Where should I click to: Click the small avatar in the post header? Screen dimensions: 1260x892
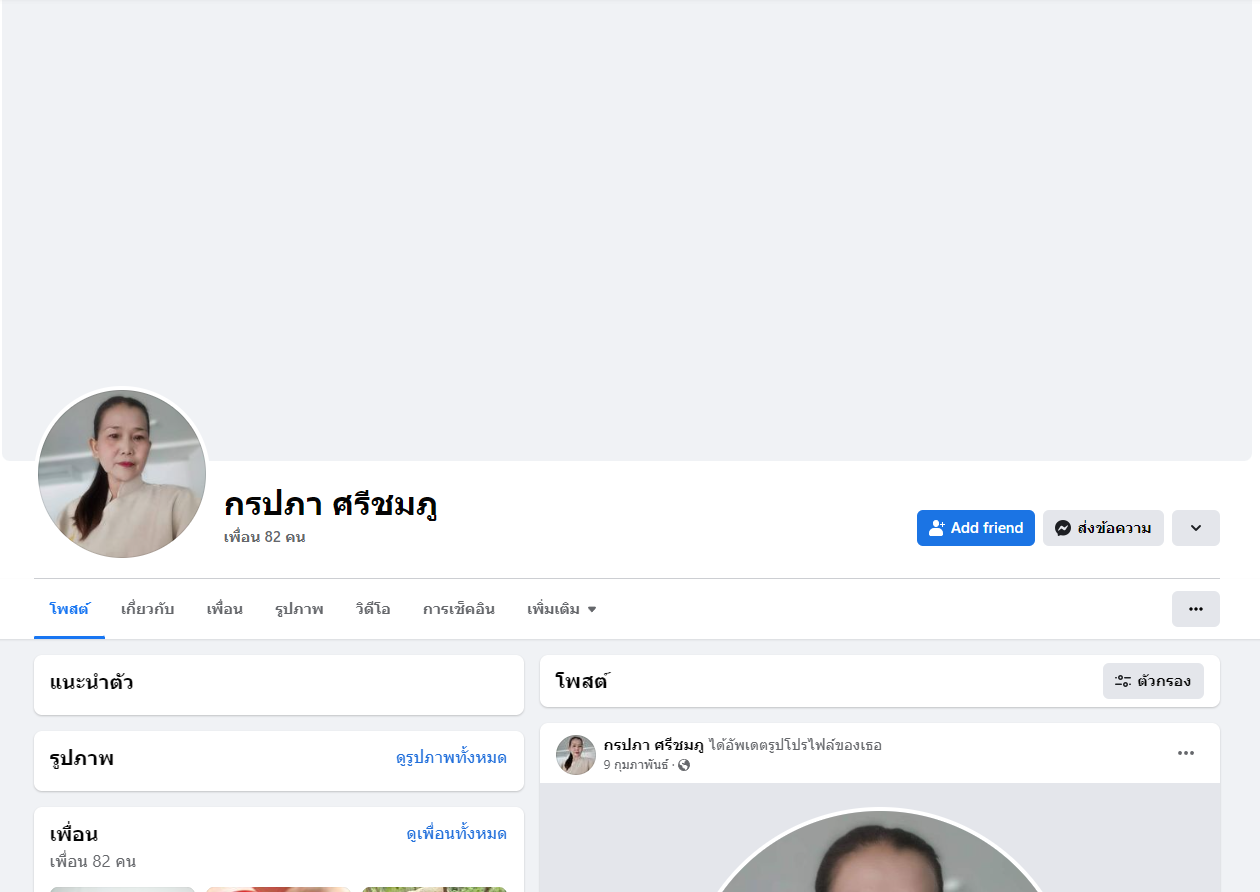(576, 755)
